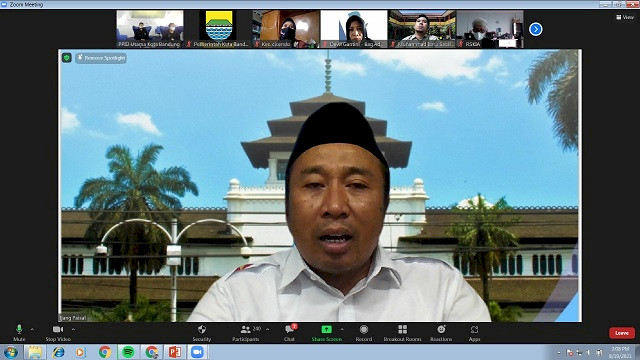This screenshot has height=360, width=640.
Task: Open the Apps panel
Action: tap(474, 333)
